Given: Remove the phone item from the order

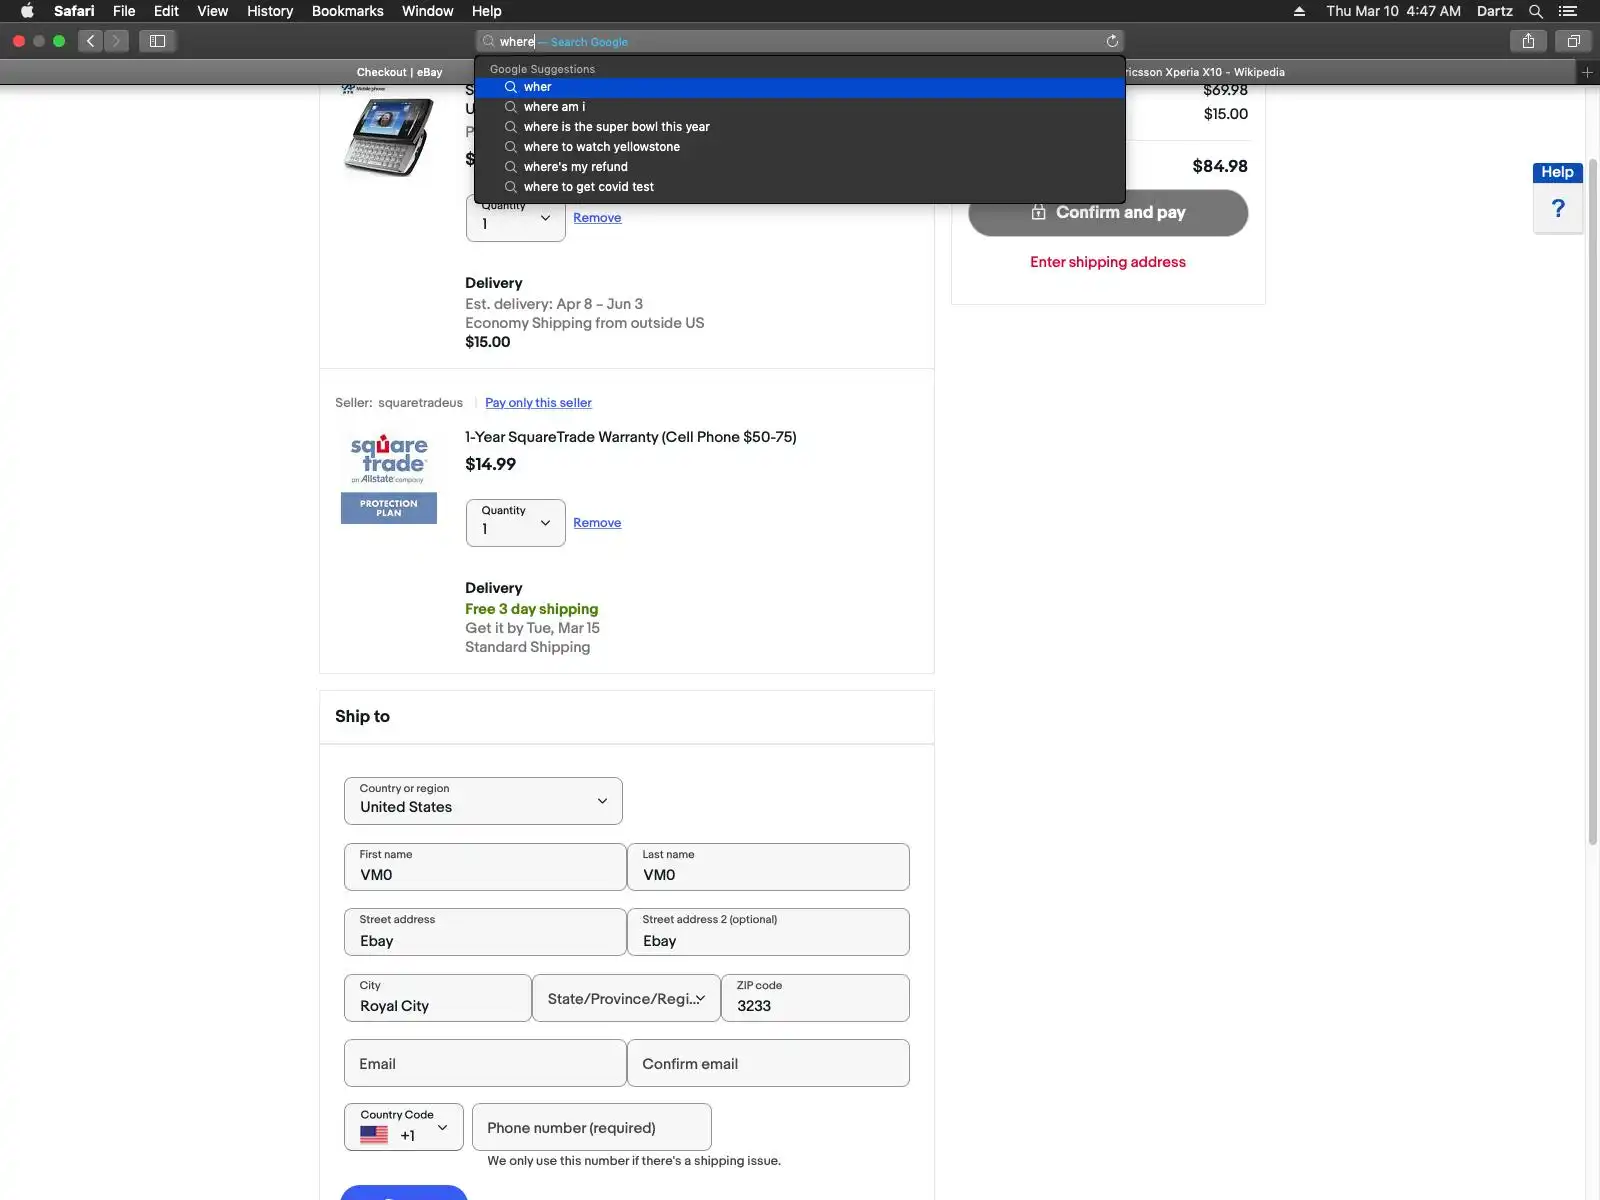Looking at the screenshot, I should point(597,218).
